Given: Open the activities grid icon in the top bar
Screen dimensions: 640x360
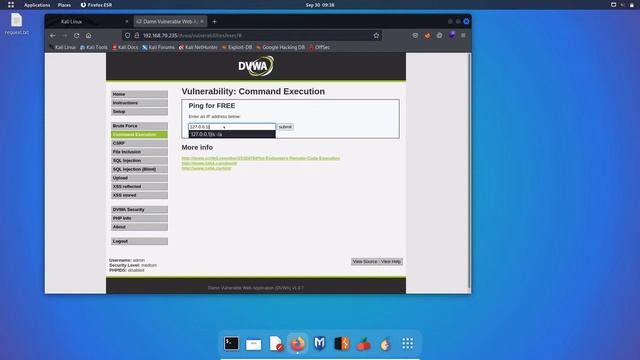Looking at the screenshot, I should (x=11, y=5).
